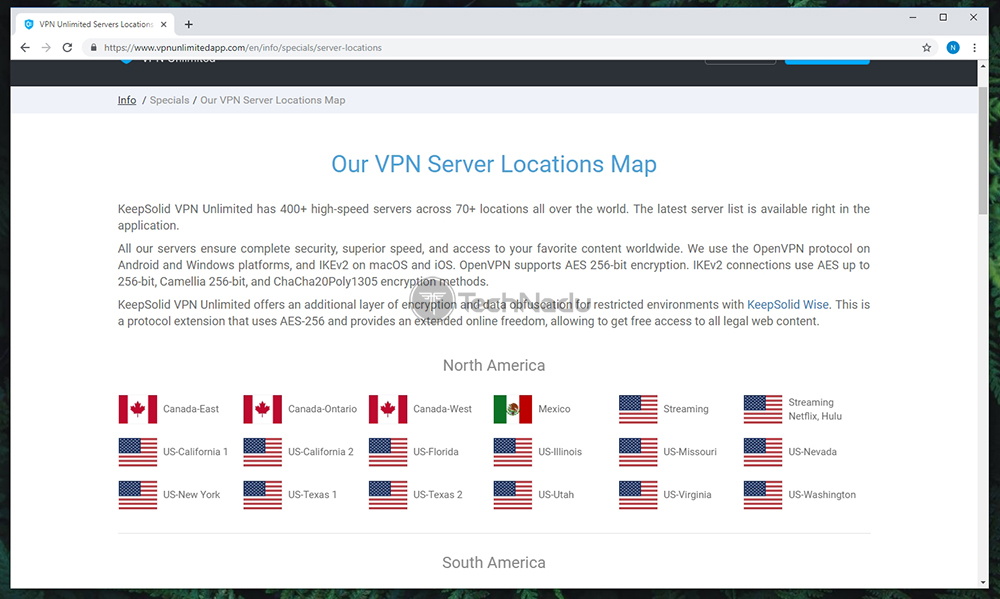Select the US-Nevada label
Viewport: 1000px width, 599px height.
(812, 452)
